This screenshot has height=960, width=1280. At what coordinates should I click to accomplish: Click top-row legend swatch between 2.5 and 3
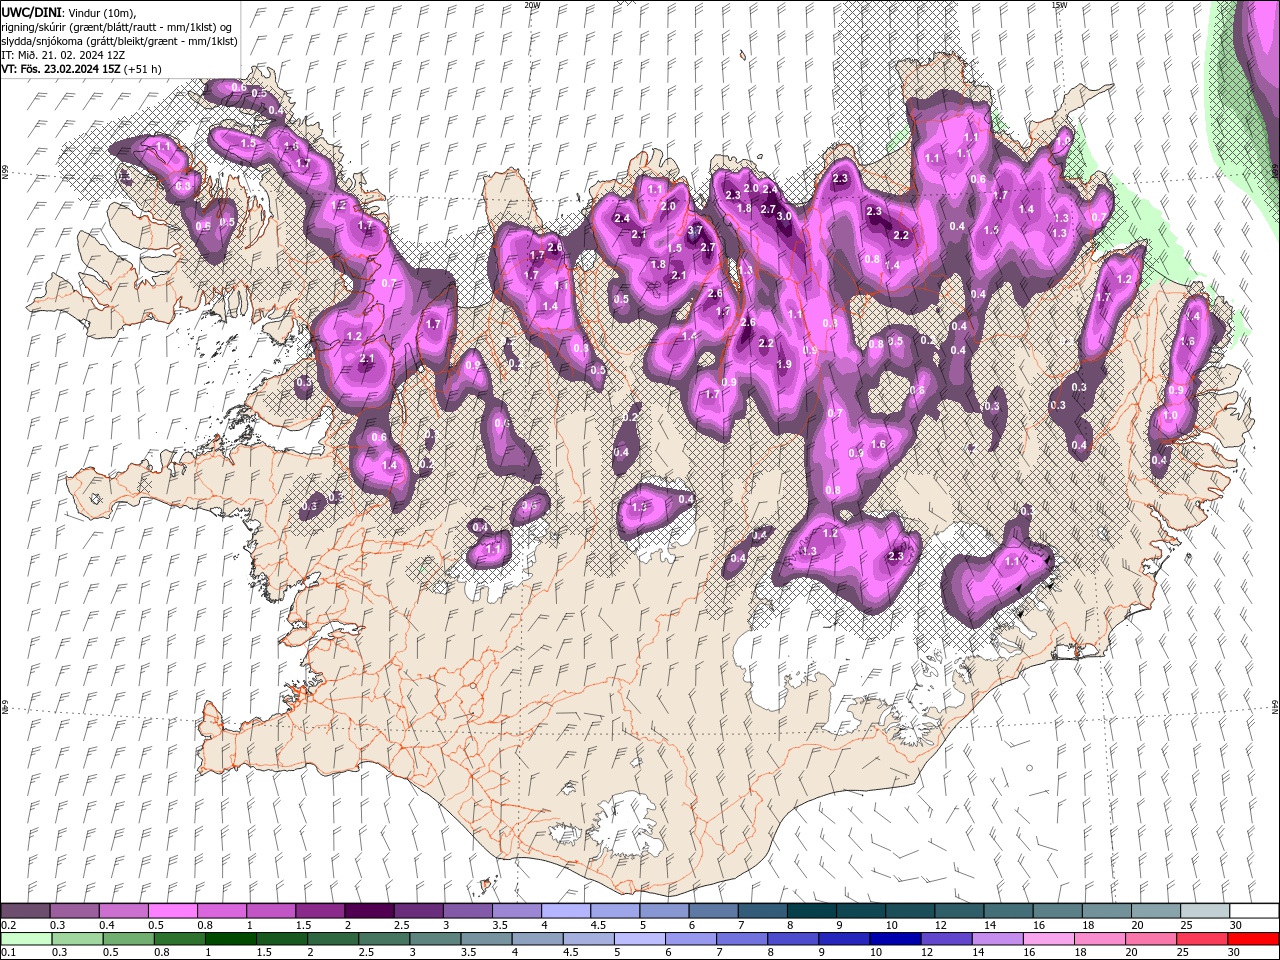418,911
